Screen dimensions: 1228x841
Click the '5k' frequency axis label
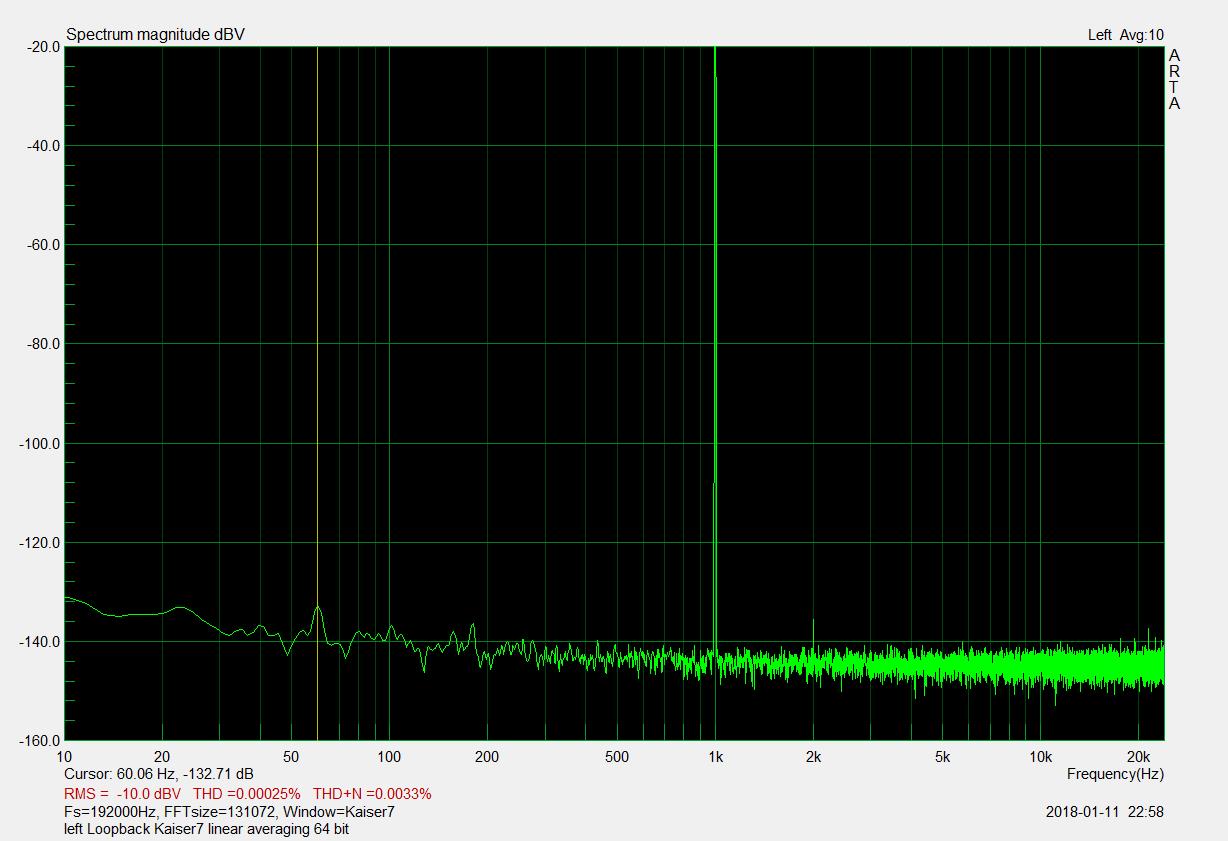[943, 757]
